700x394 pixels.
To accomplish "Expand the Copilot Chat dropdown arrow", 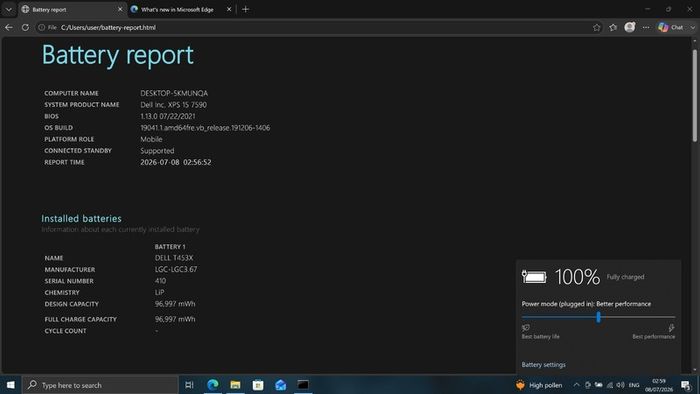I will tap(692, 27).
